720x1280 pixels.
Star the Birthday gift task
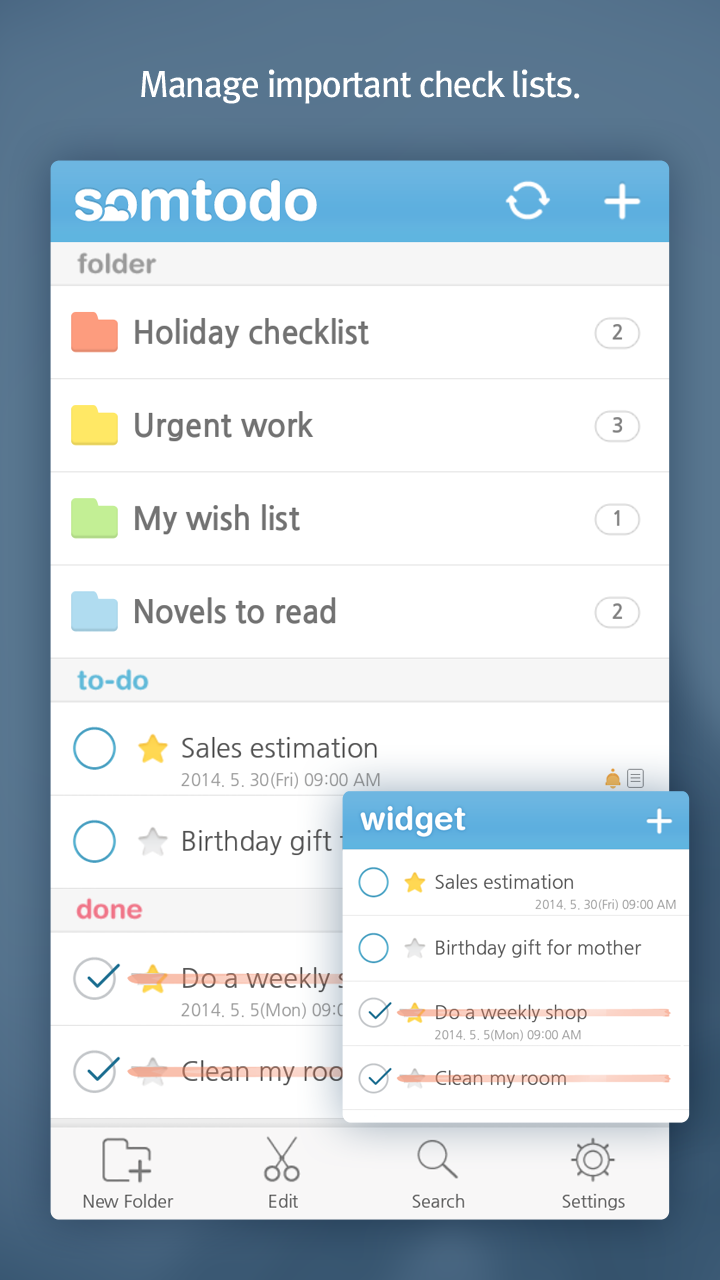pyautogui.click(x=153, y=841)
